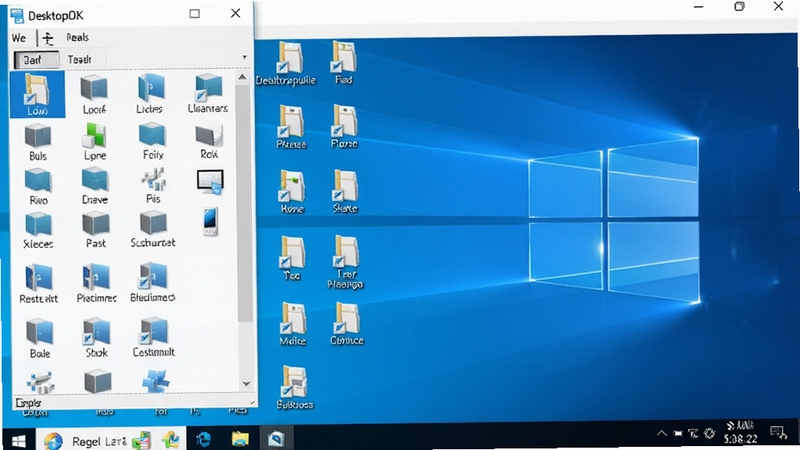Expand the dropdown arrow at tab bar right
Viewport: 800px width, 450px height.
[244, 57]
